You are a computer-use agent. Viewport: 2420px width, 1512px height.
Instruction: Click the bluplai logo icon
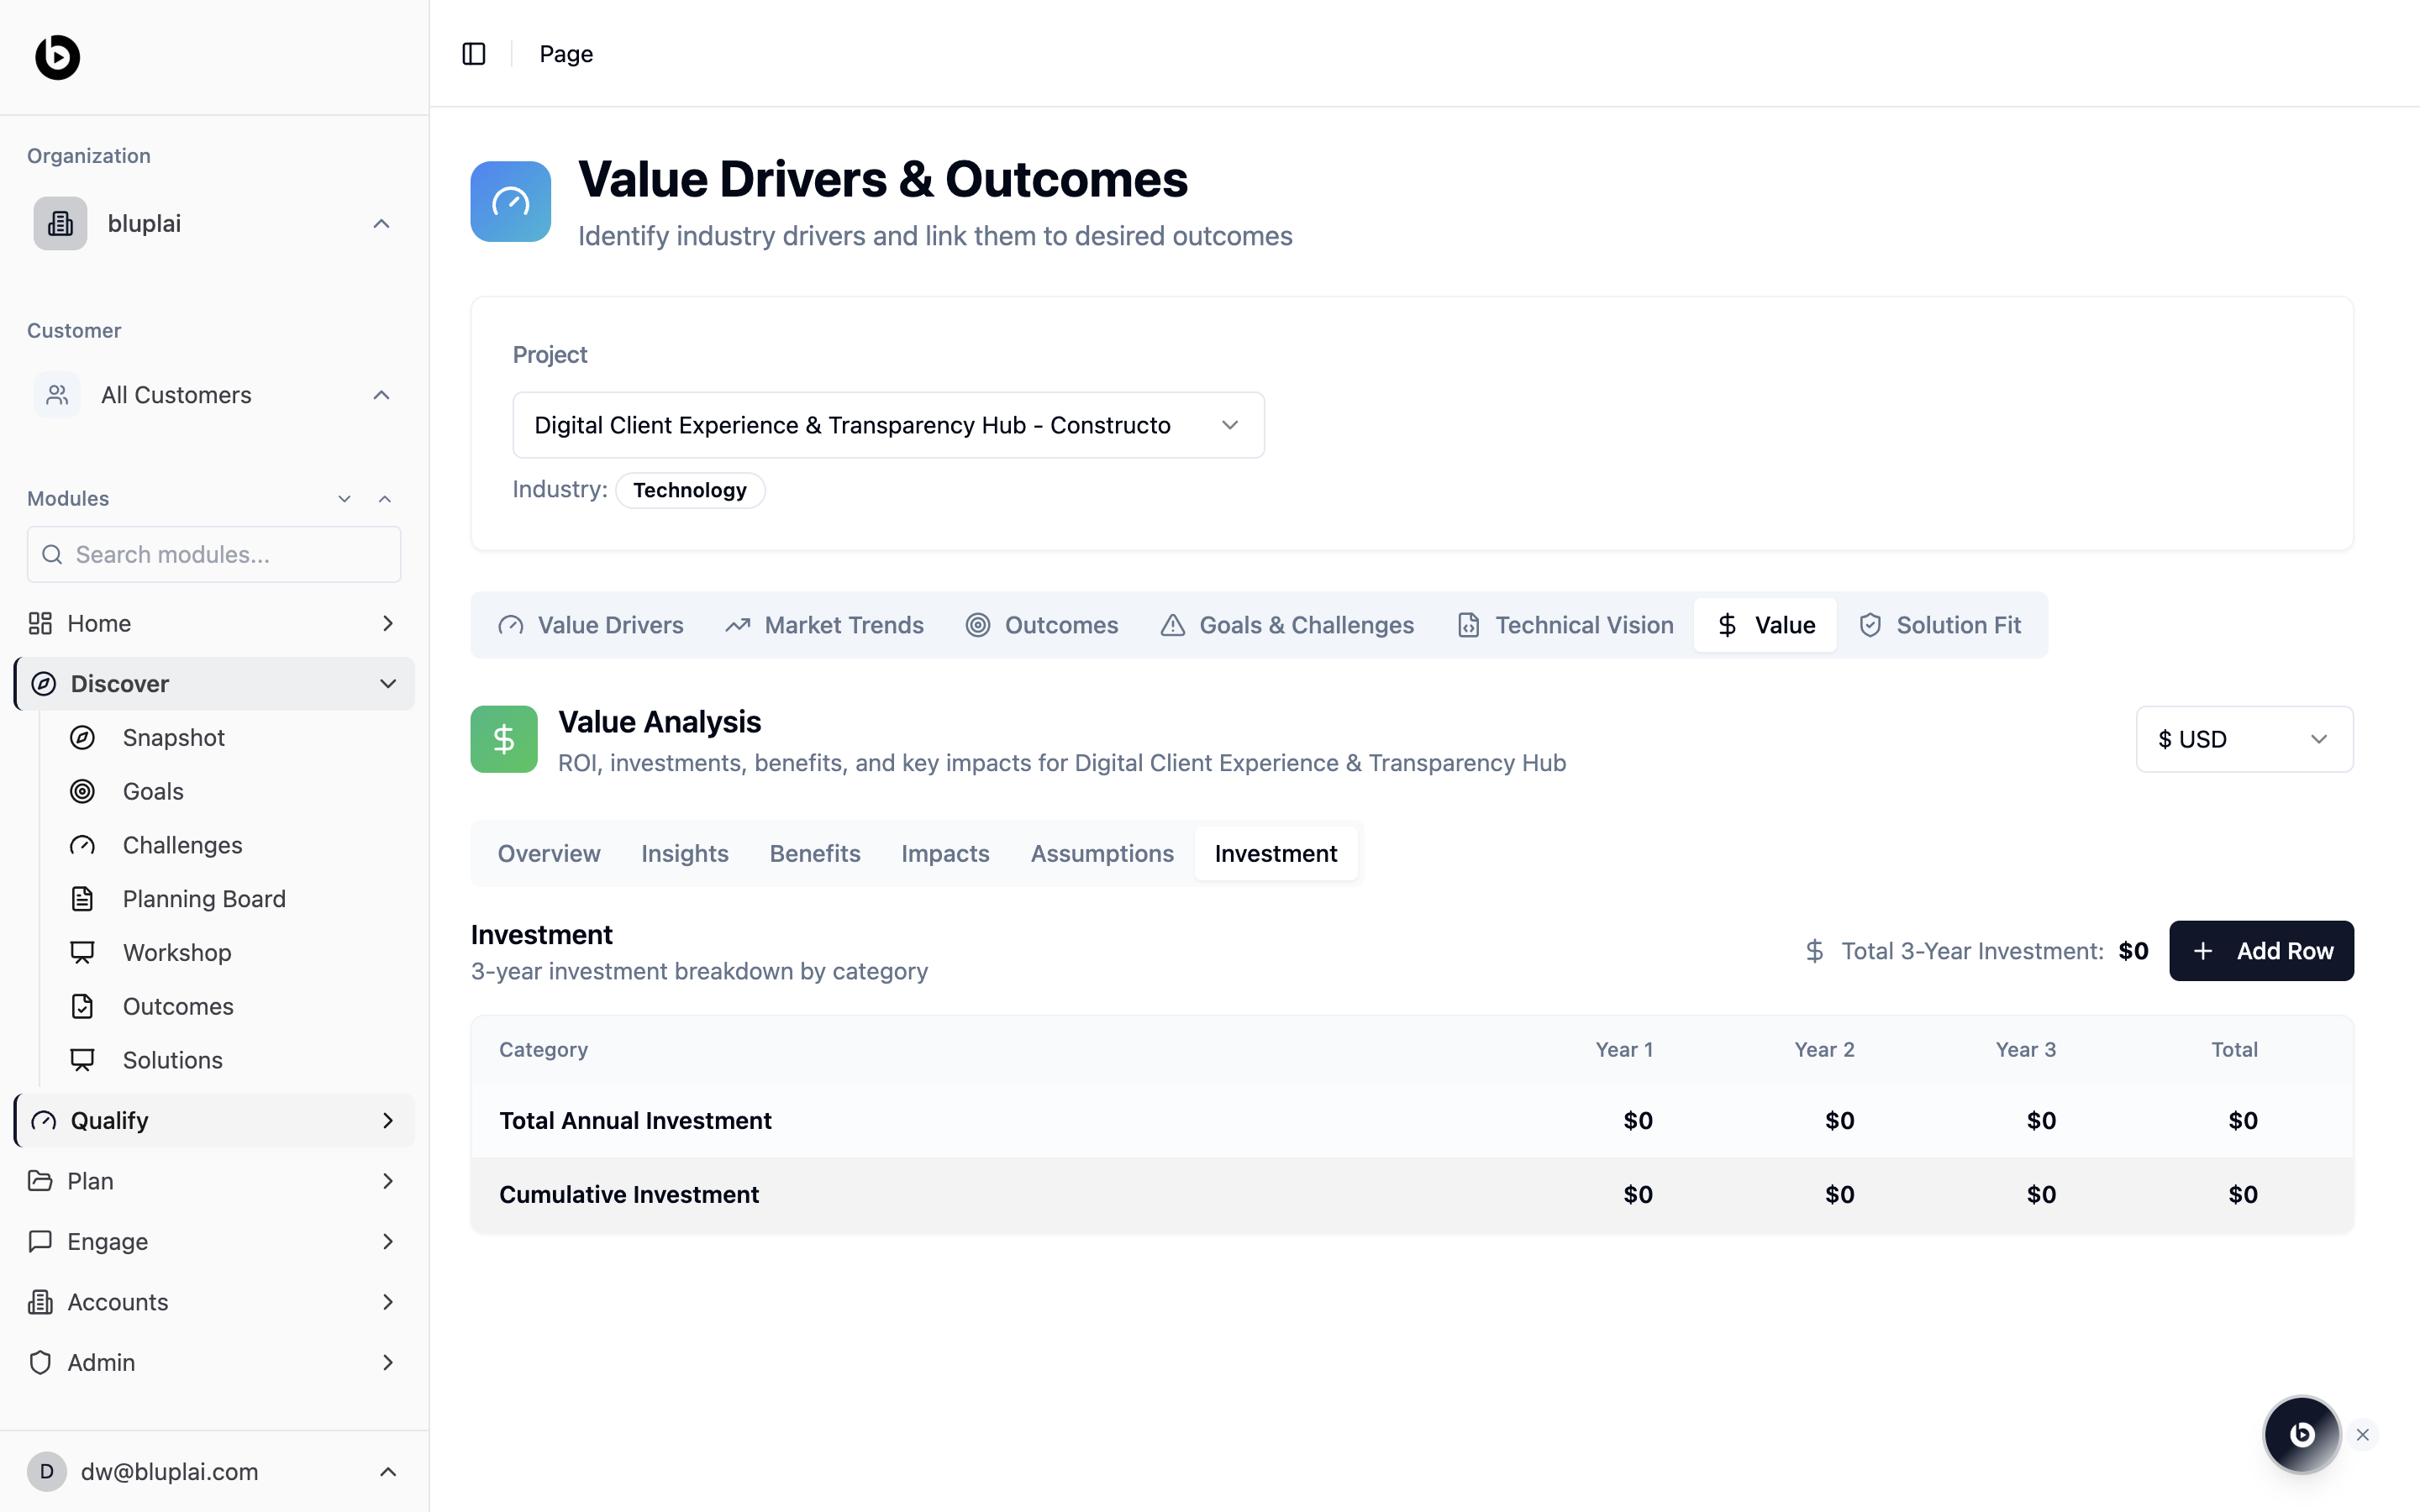57,57
